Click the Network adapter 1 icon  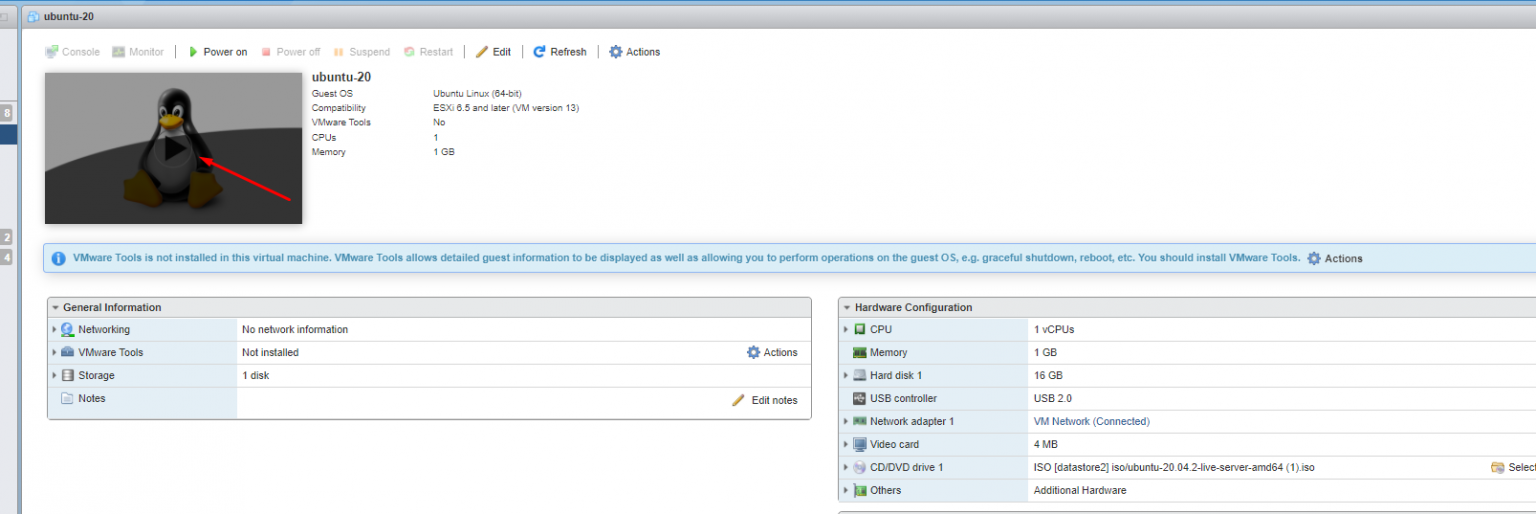click(859, 421)
